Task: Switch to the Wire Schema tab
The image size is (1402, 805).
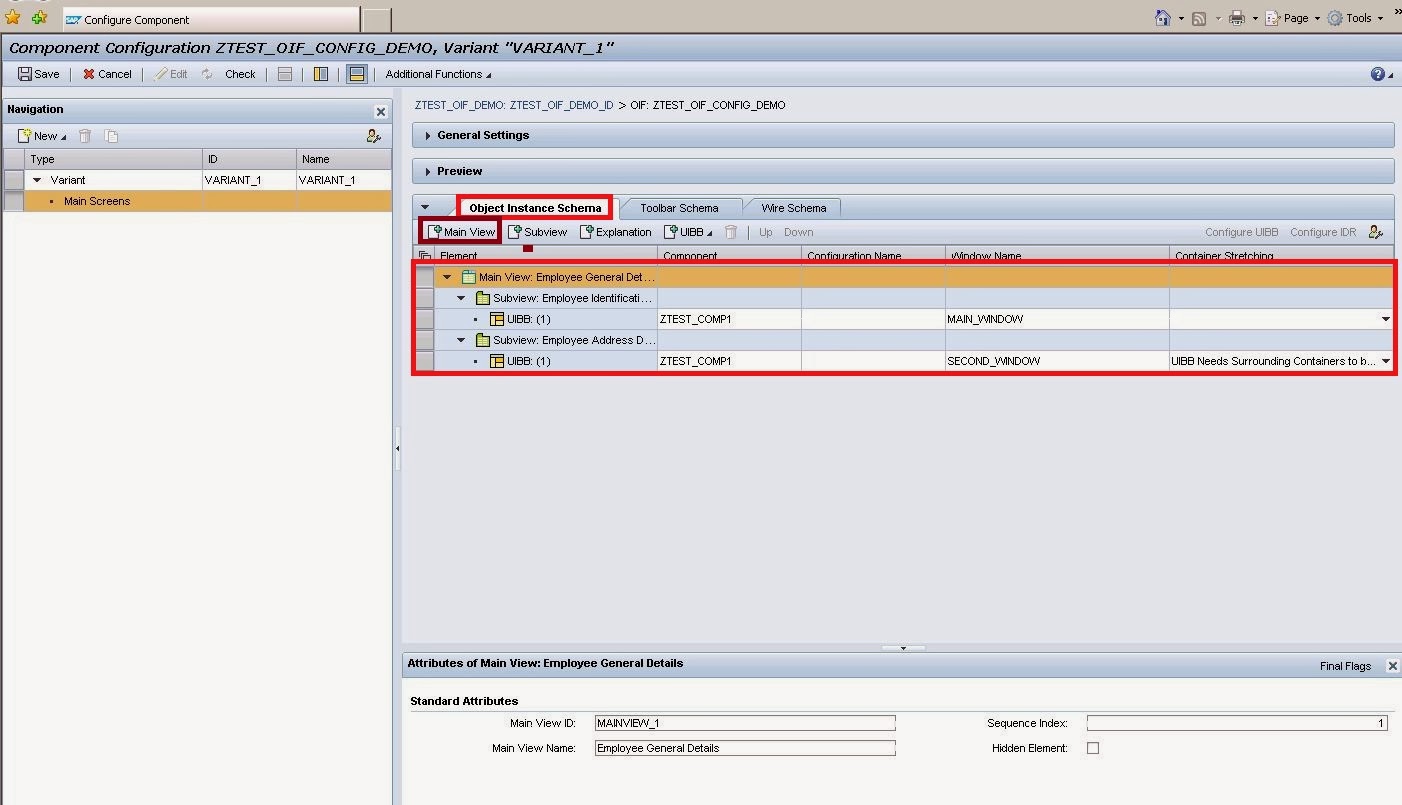Action: click(793, 208)
